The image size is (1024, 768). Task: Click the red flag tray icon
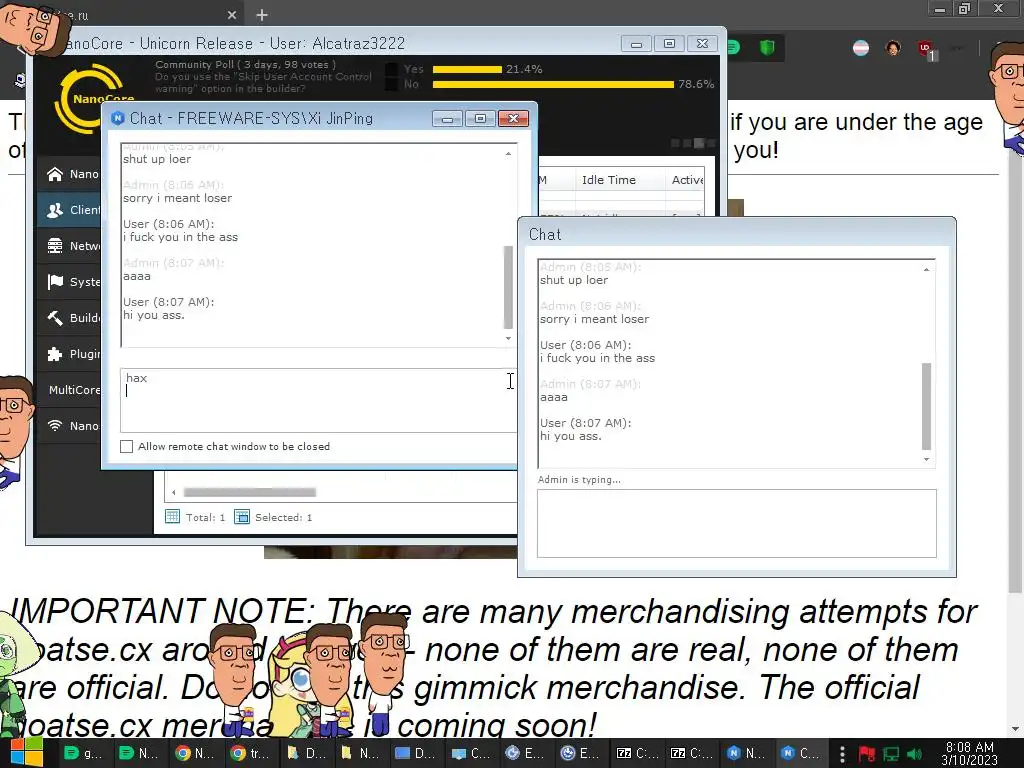pyautogui.click(x=867, y=754)
